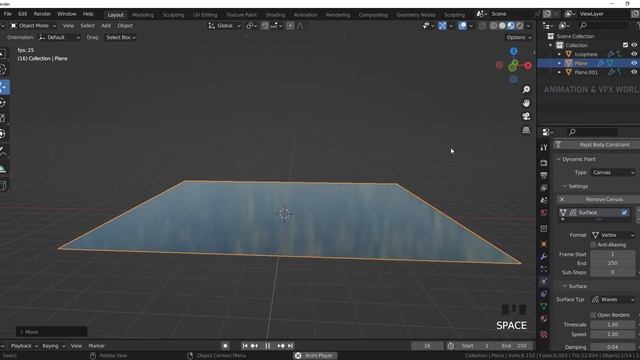Switch to wireframe viewport shading

(493, 26)
